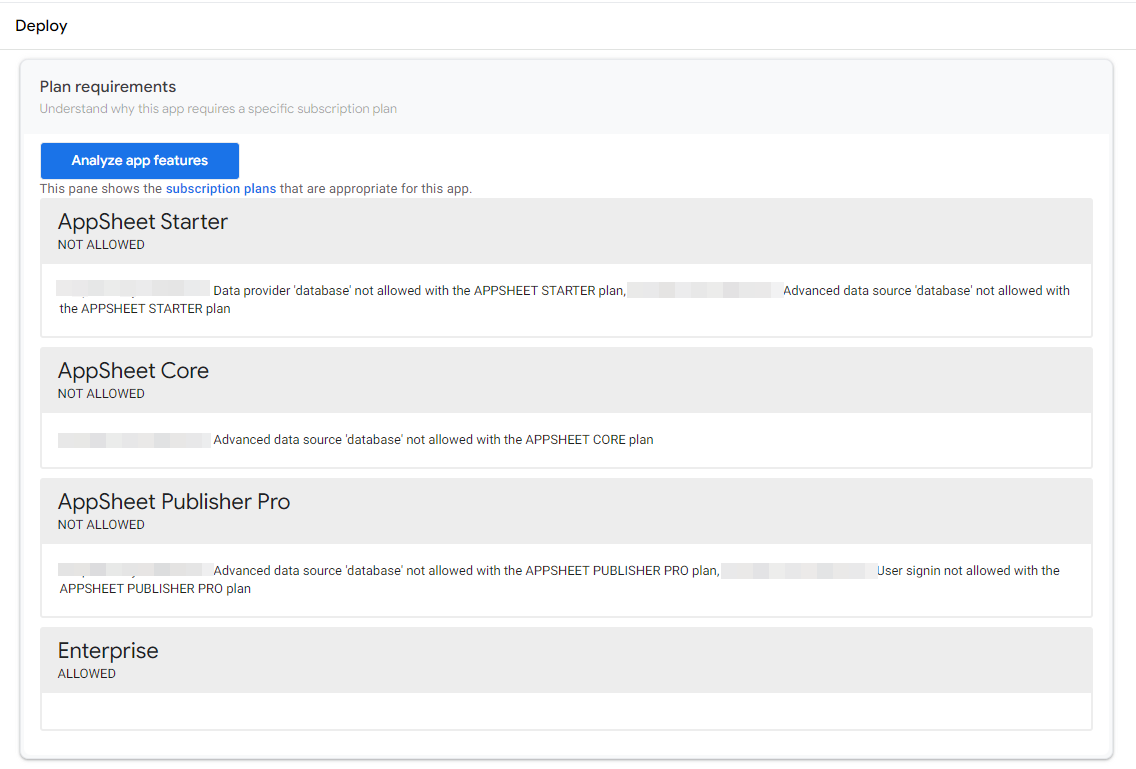Click the NOT ALLOWED label under AppSheet Starter
1136x769 pixels.
[100, 244]
